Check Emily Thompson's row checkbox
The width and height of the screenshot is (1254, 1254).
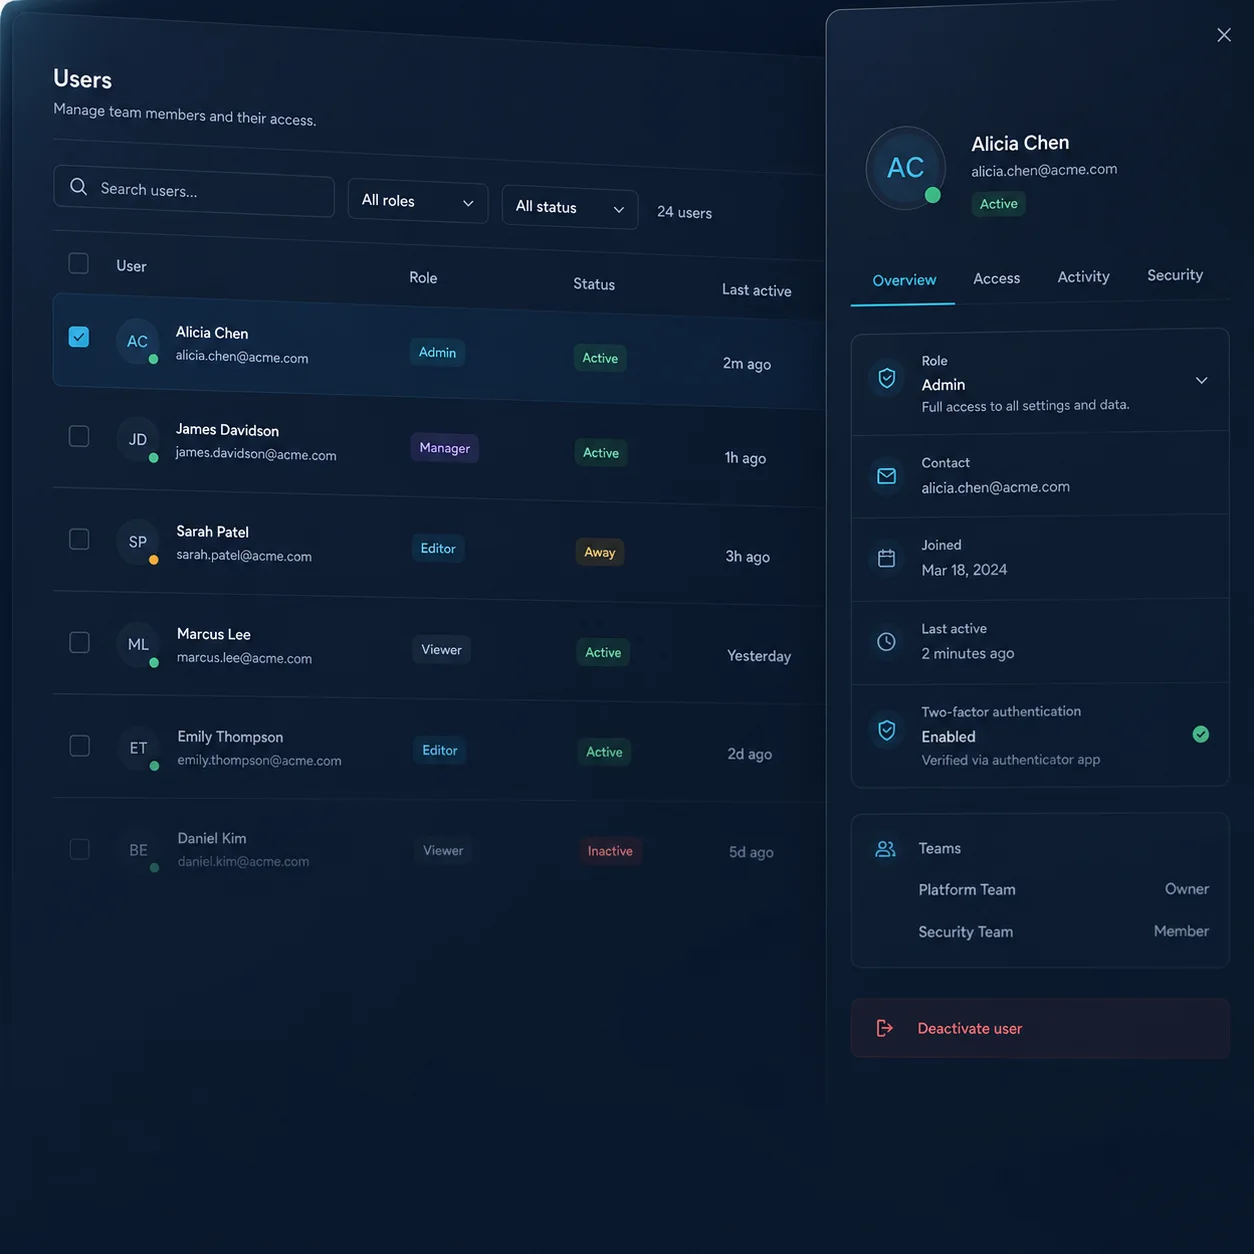79,746
